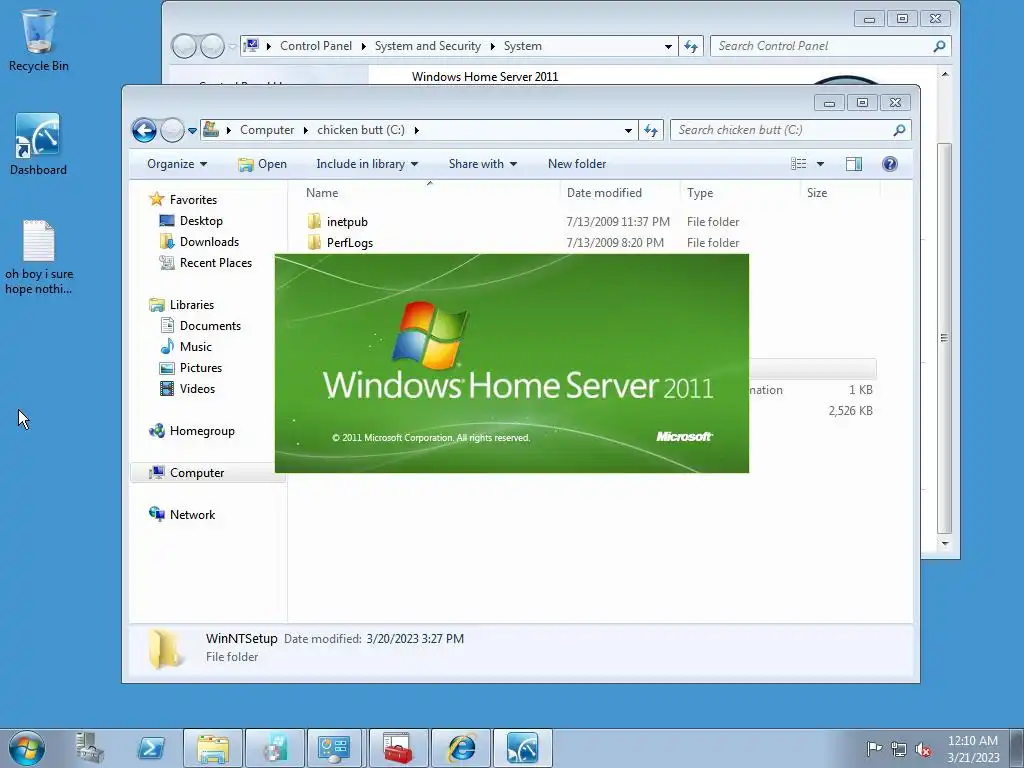Image resolution: width=1024 pixels, height=768 pixels.
Task: Show the preview pane button
Action: (854, 164)
